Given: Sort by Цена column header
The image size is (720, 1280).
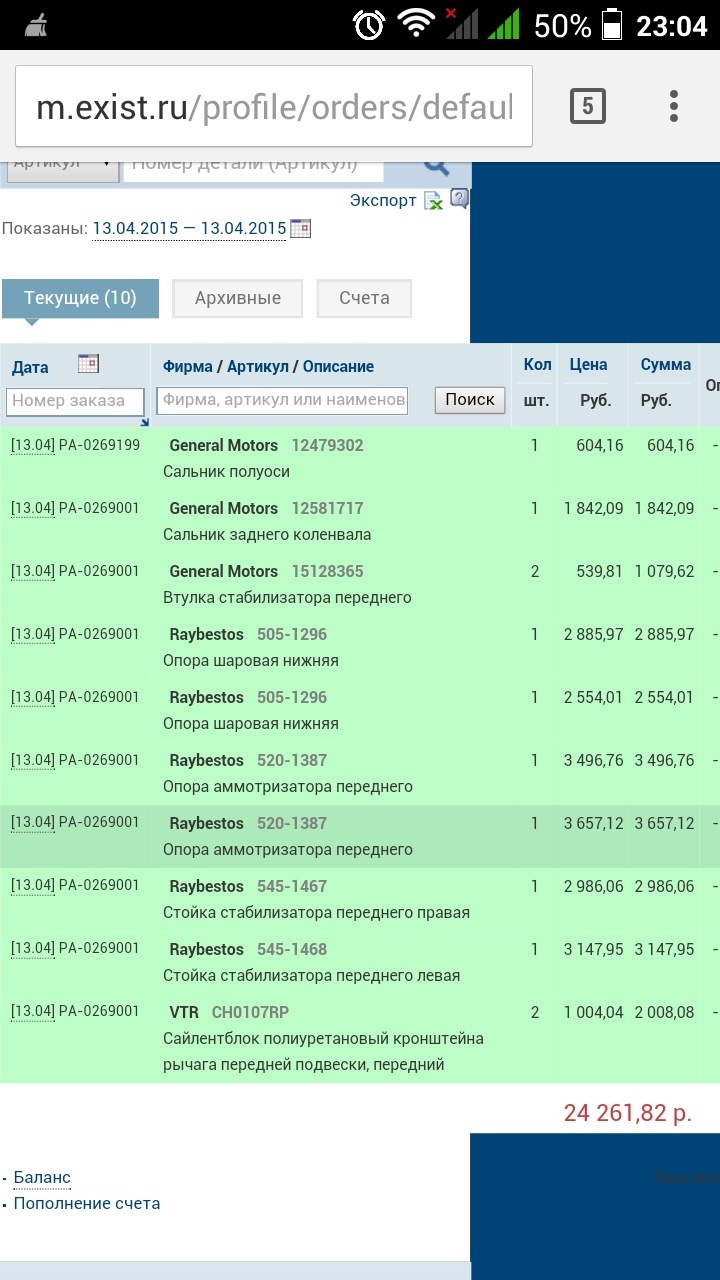Looking at the screenshot, I should (x=589, y=365).
